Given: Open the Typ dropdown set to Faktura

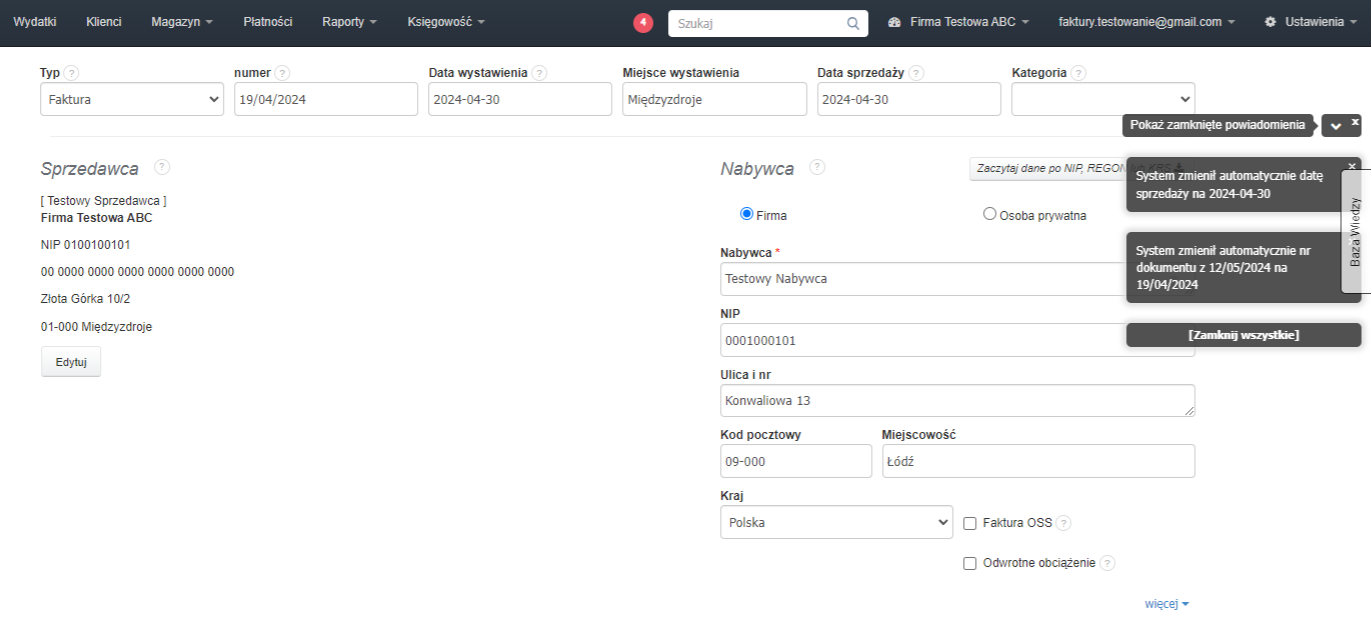Looking at the screenshot, I should click(132, 99).
